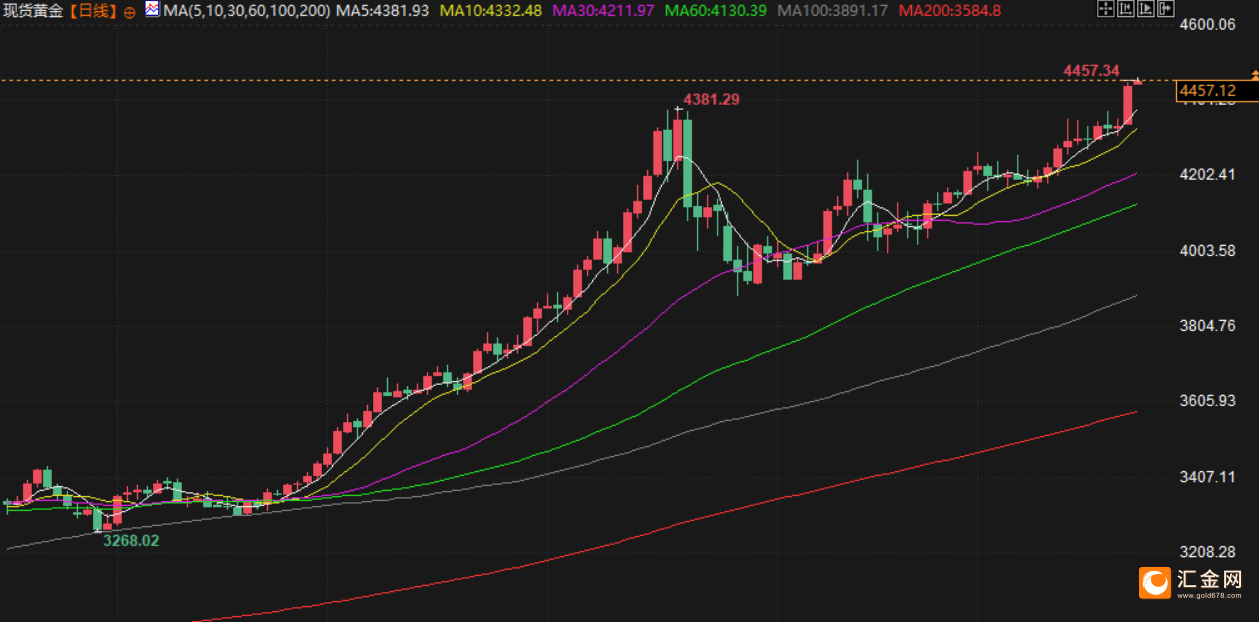Click the exit arrow icon in the chart toolbar
1259x622 pixels.
click(1166, 8)
